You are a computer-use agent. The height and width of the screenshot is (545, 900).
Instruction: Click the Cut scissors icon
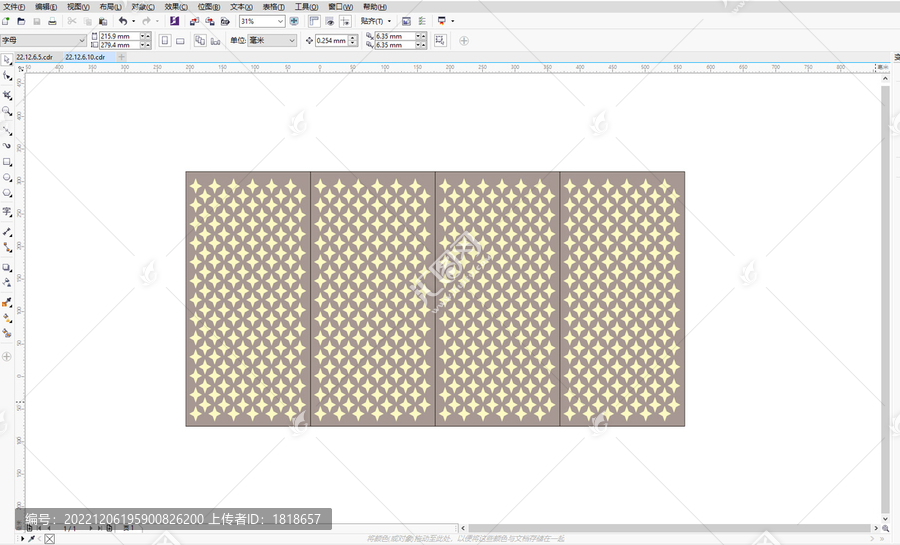point(72,21)
